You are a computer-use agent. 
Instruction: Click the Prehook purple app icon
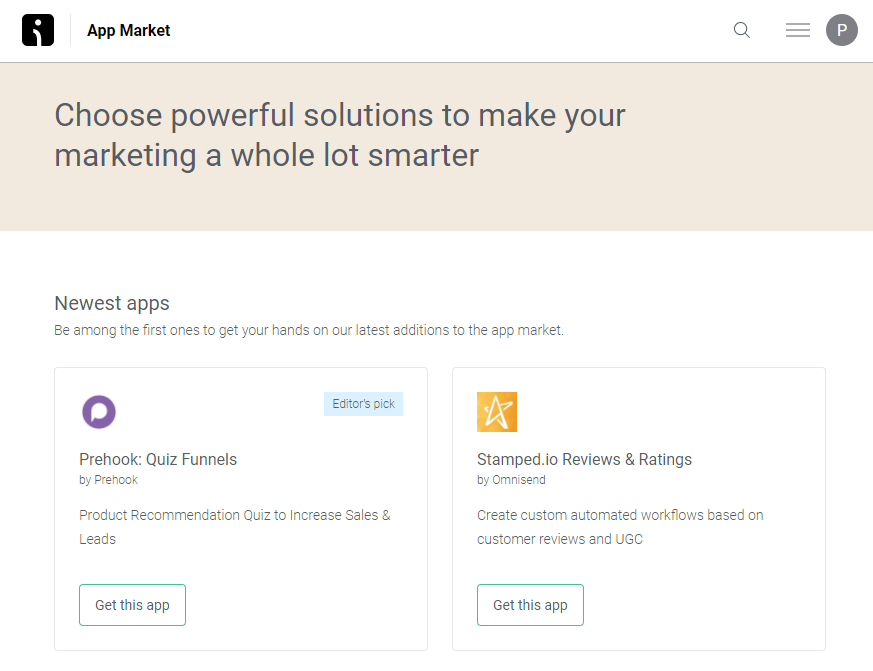pos(99,412)
